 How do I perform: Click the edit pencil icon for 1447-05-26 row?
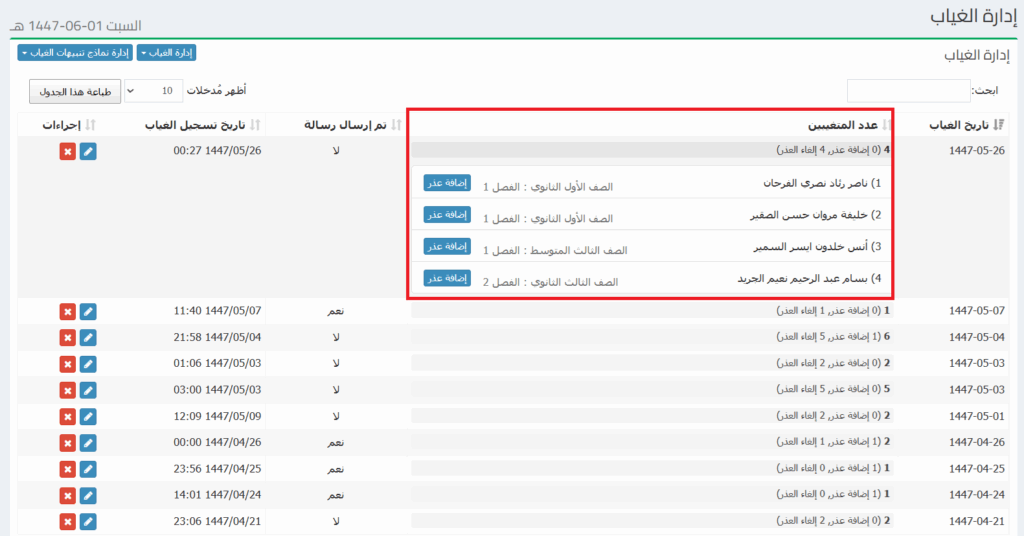tap(88, 151)
